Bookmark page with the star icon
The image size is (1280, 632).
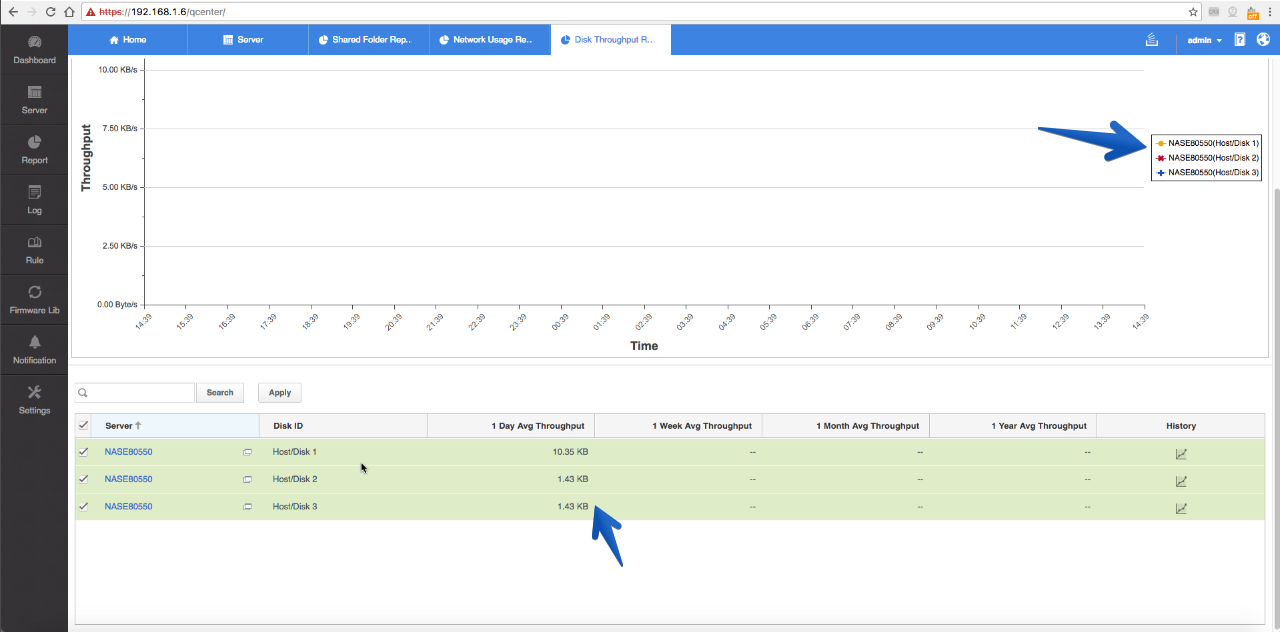[1193, 12]
